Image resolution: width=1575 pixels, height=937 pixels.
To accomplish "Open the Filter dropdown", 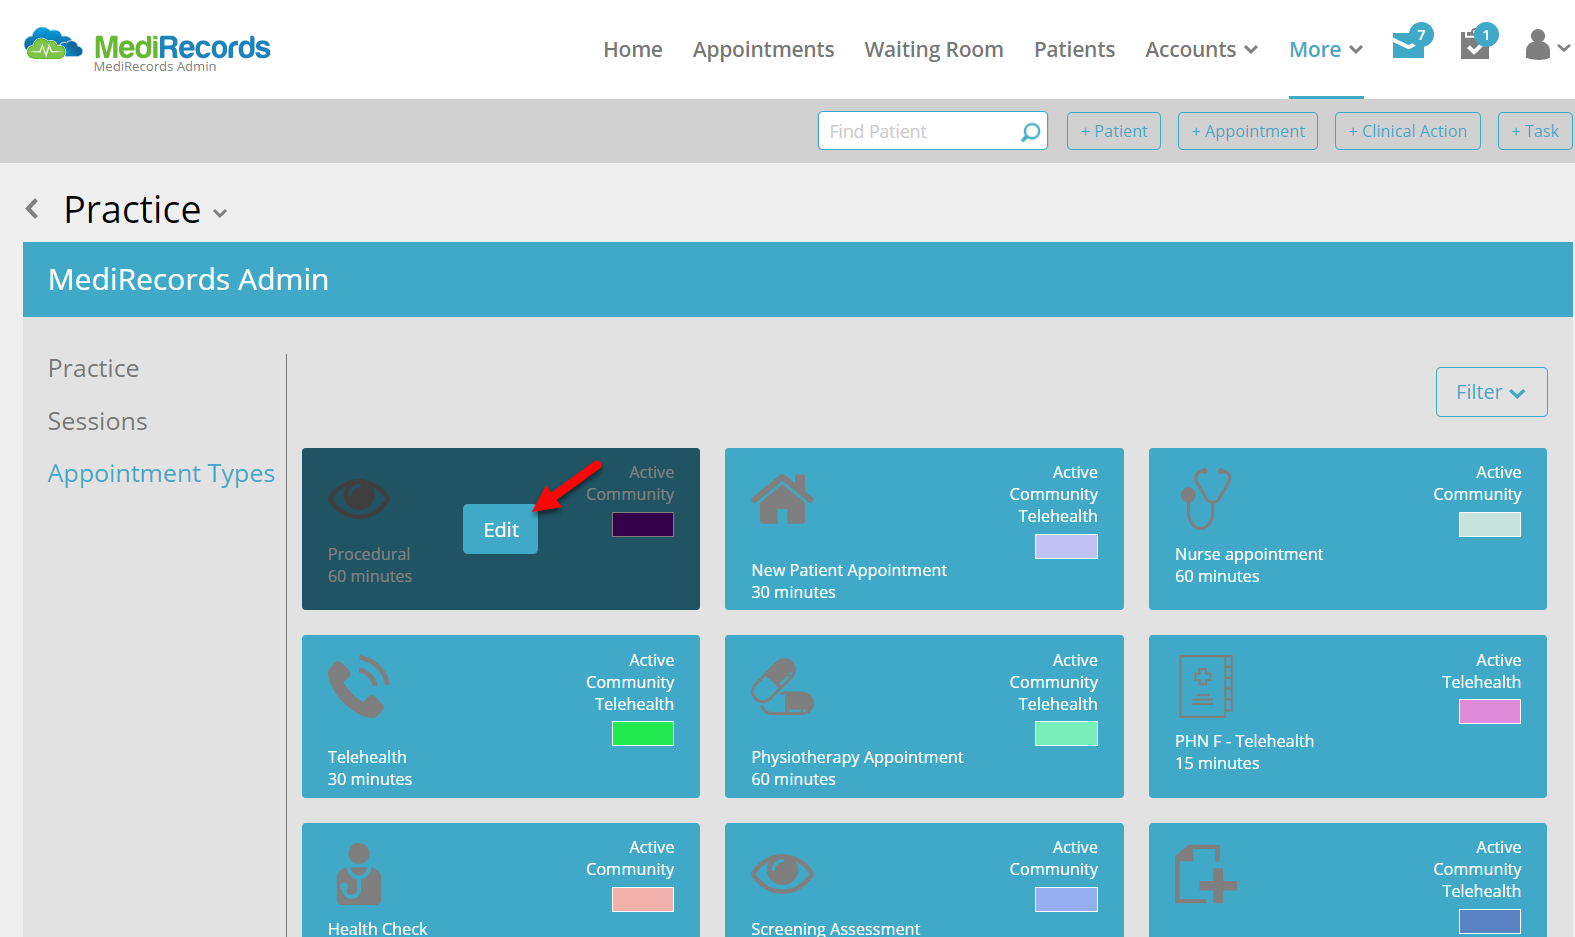I will pyautogui.click(x=1491, y=392).
